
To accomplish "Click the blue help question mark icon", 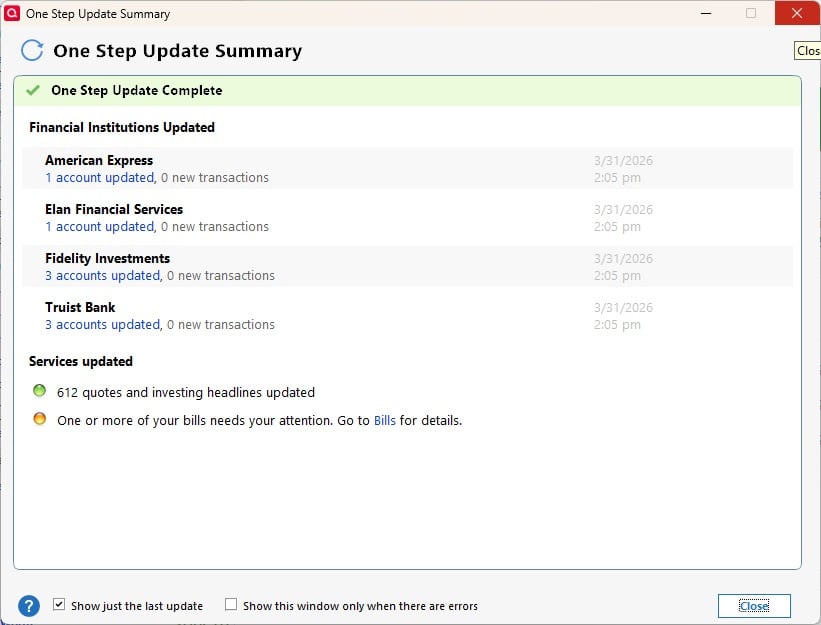I will (x=29, y=606).
